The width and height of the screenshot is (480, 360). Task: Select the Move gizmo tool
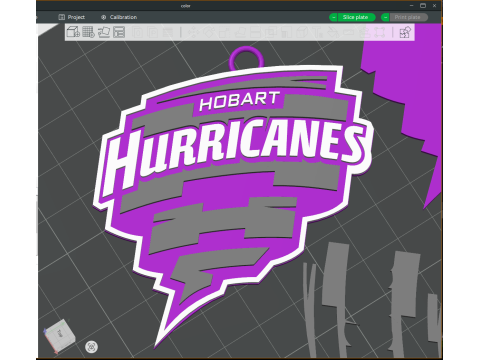pos(193,32)
